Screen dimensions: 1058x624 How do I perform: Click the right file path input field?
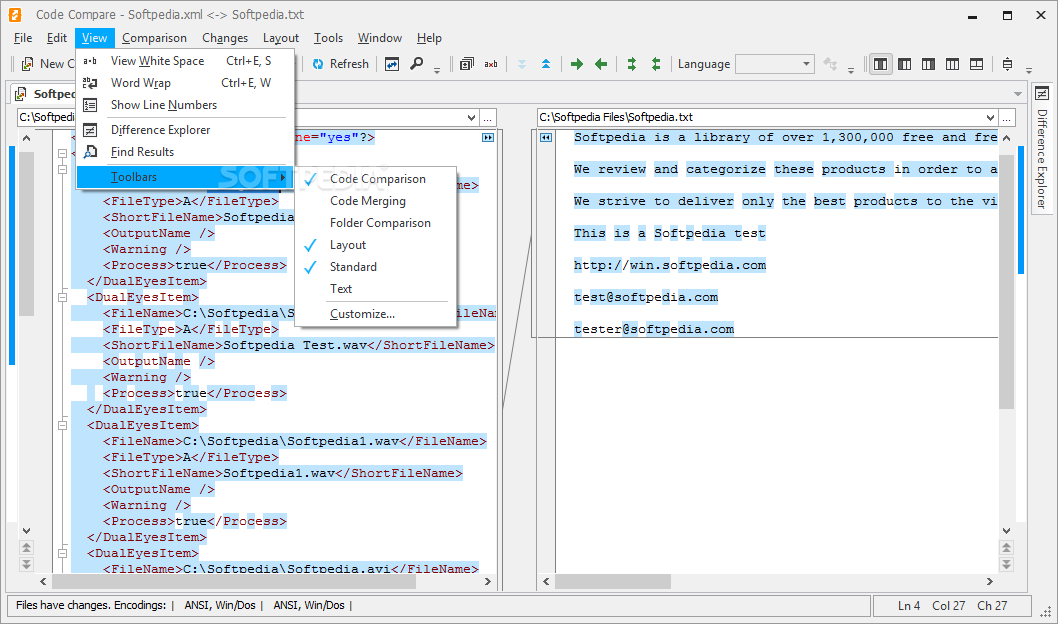[x=760, y=117]
